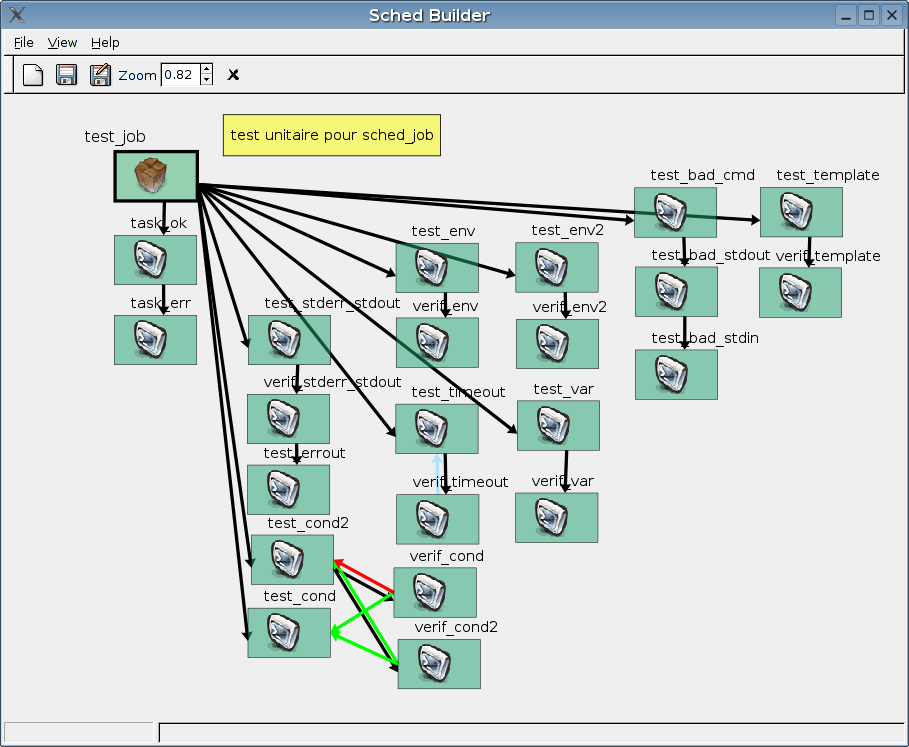Open the File menu
Image resolution: width=909 pixels, height=747 pixels.
coord(23,42)
